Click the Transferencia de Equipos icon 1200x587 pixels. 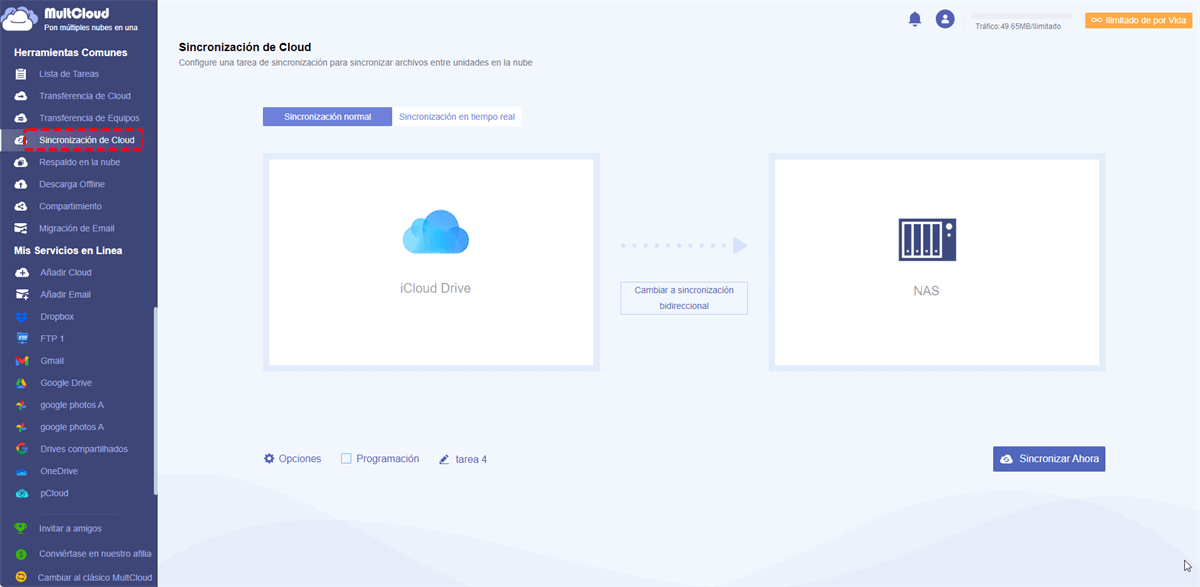(21, 118)
